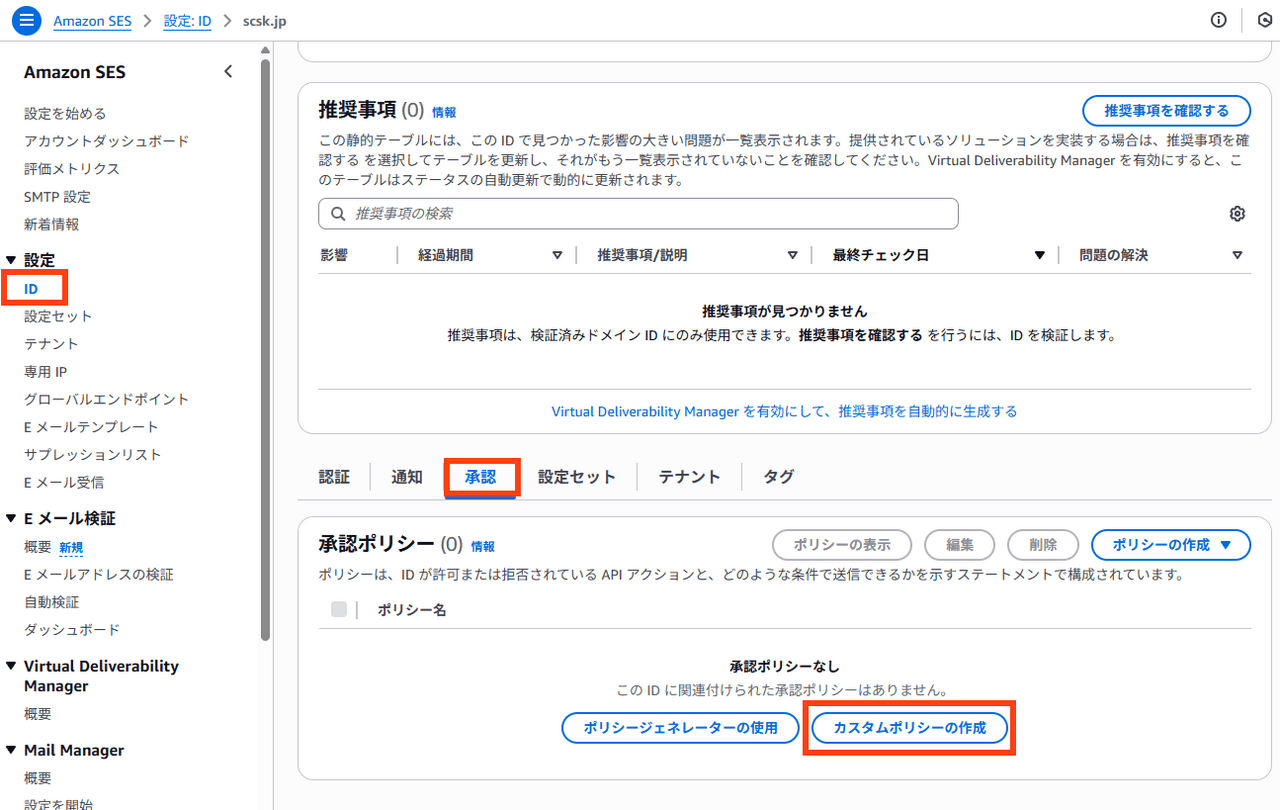Open the hamburger navigation menu
Image resolution: width=1280 pixels, height=810 pixels.
(27, 20)
